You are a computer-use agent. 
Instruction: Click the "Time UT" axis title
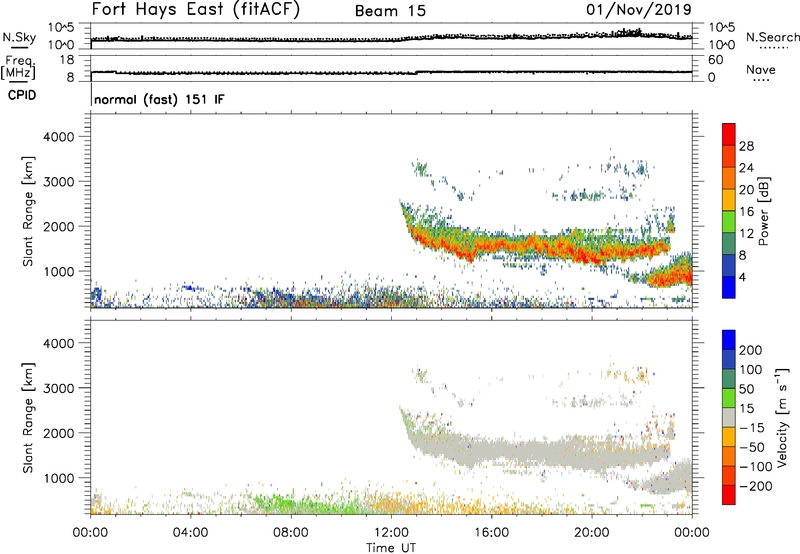coord(391,548)
